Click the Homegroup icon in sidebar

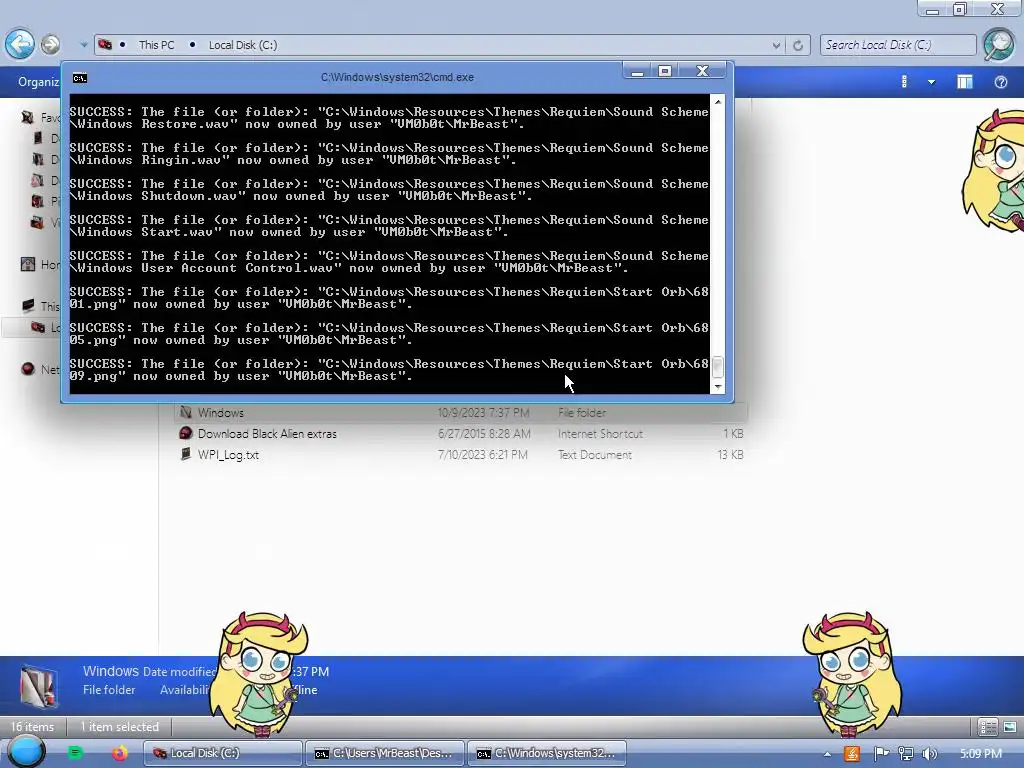pos(28,264)
